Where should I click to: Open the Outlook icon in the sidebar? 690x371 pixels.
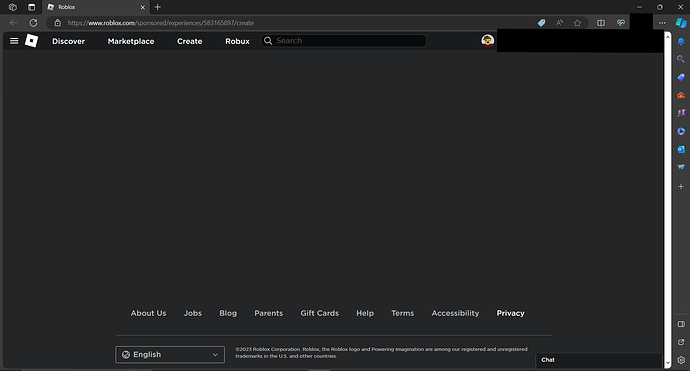[681, 149]
